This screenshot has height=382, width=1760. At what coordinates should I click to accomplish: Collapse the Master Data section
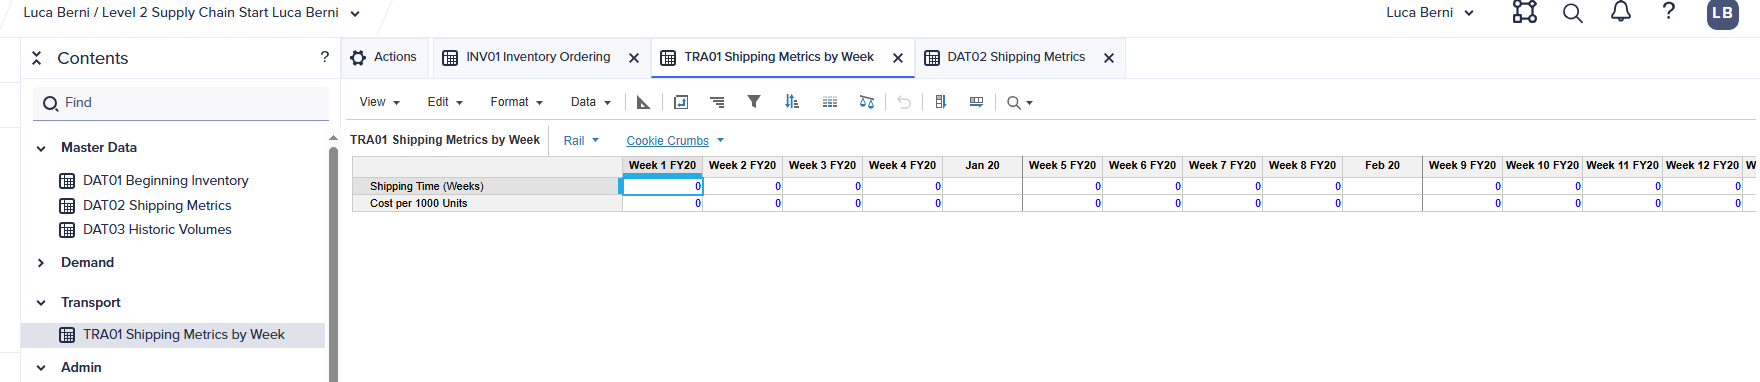pos(41,148)
